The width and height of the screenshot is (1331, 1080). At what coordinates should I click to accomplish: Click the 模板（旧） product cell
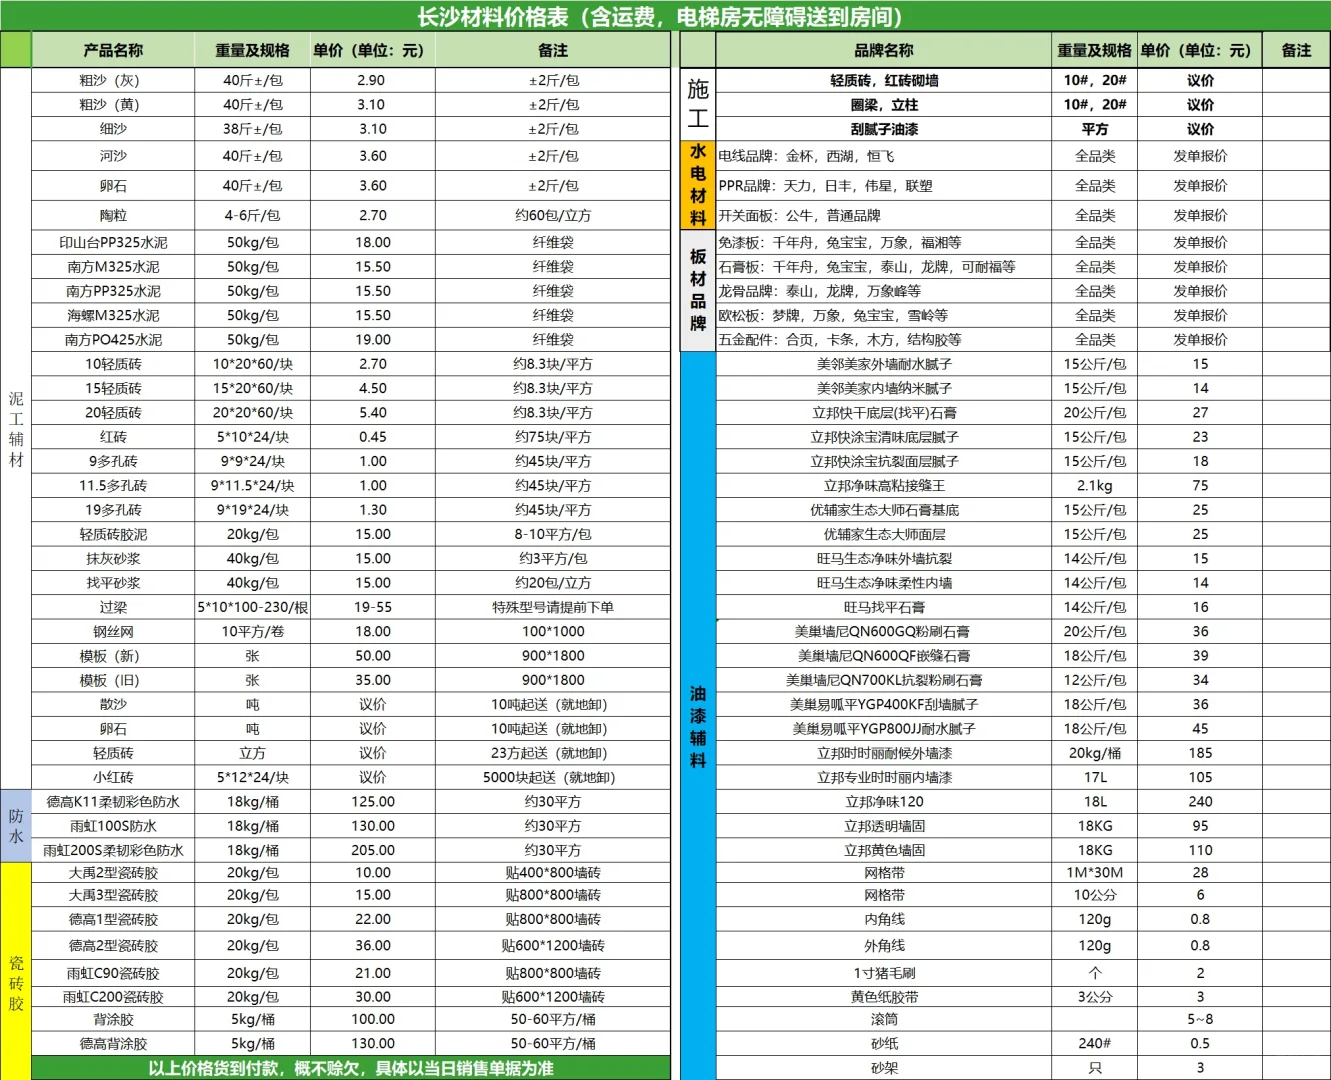pyautogui.click(x=113, y=680)
